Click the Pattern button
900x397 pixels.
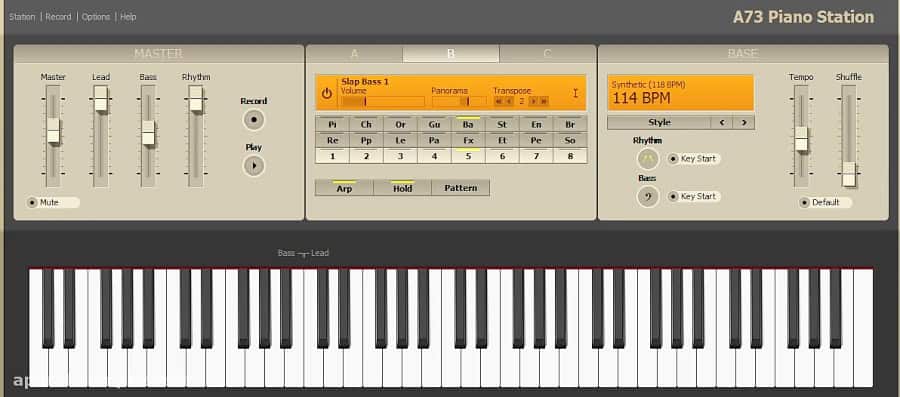[x=460, y=188]
